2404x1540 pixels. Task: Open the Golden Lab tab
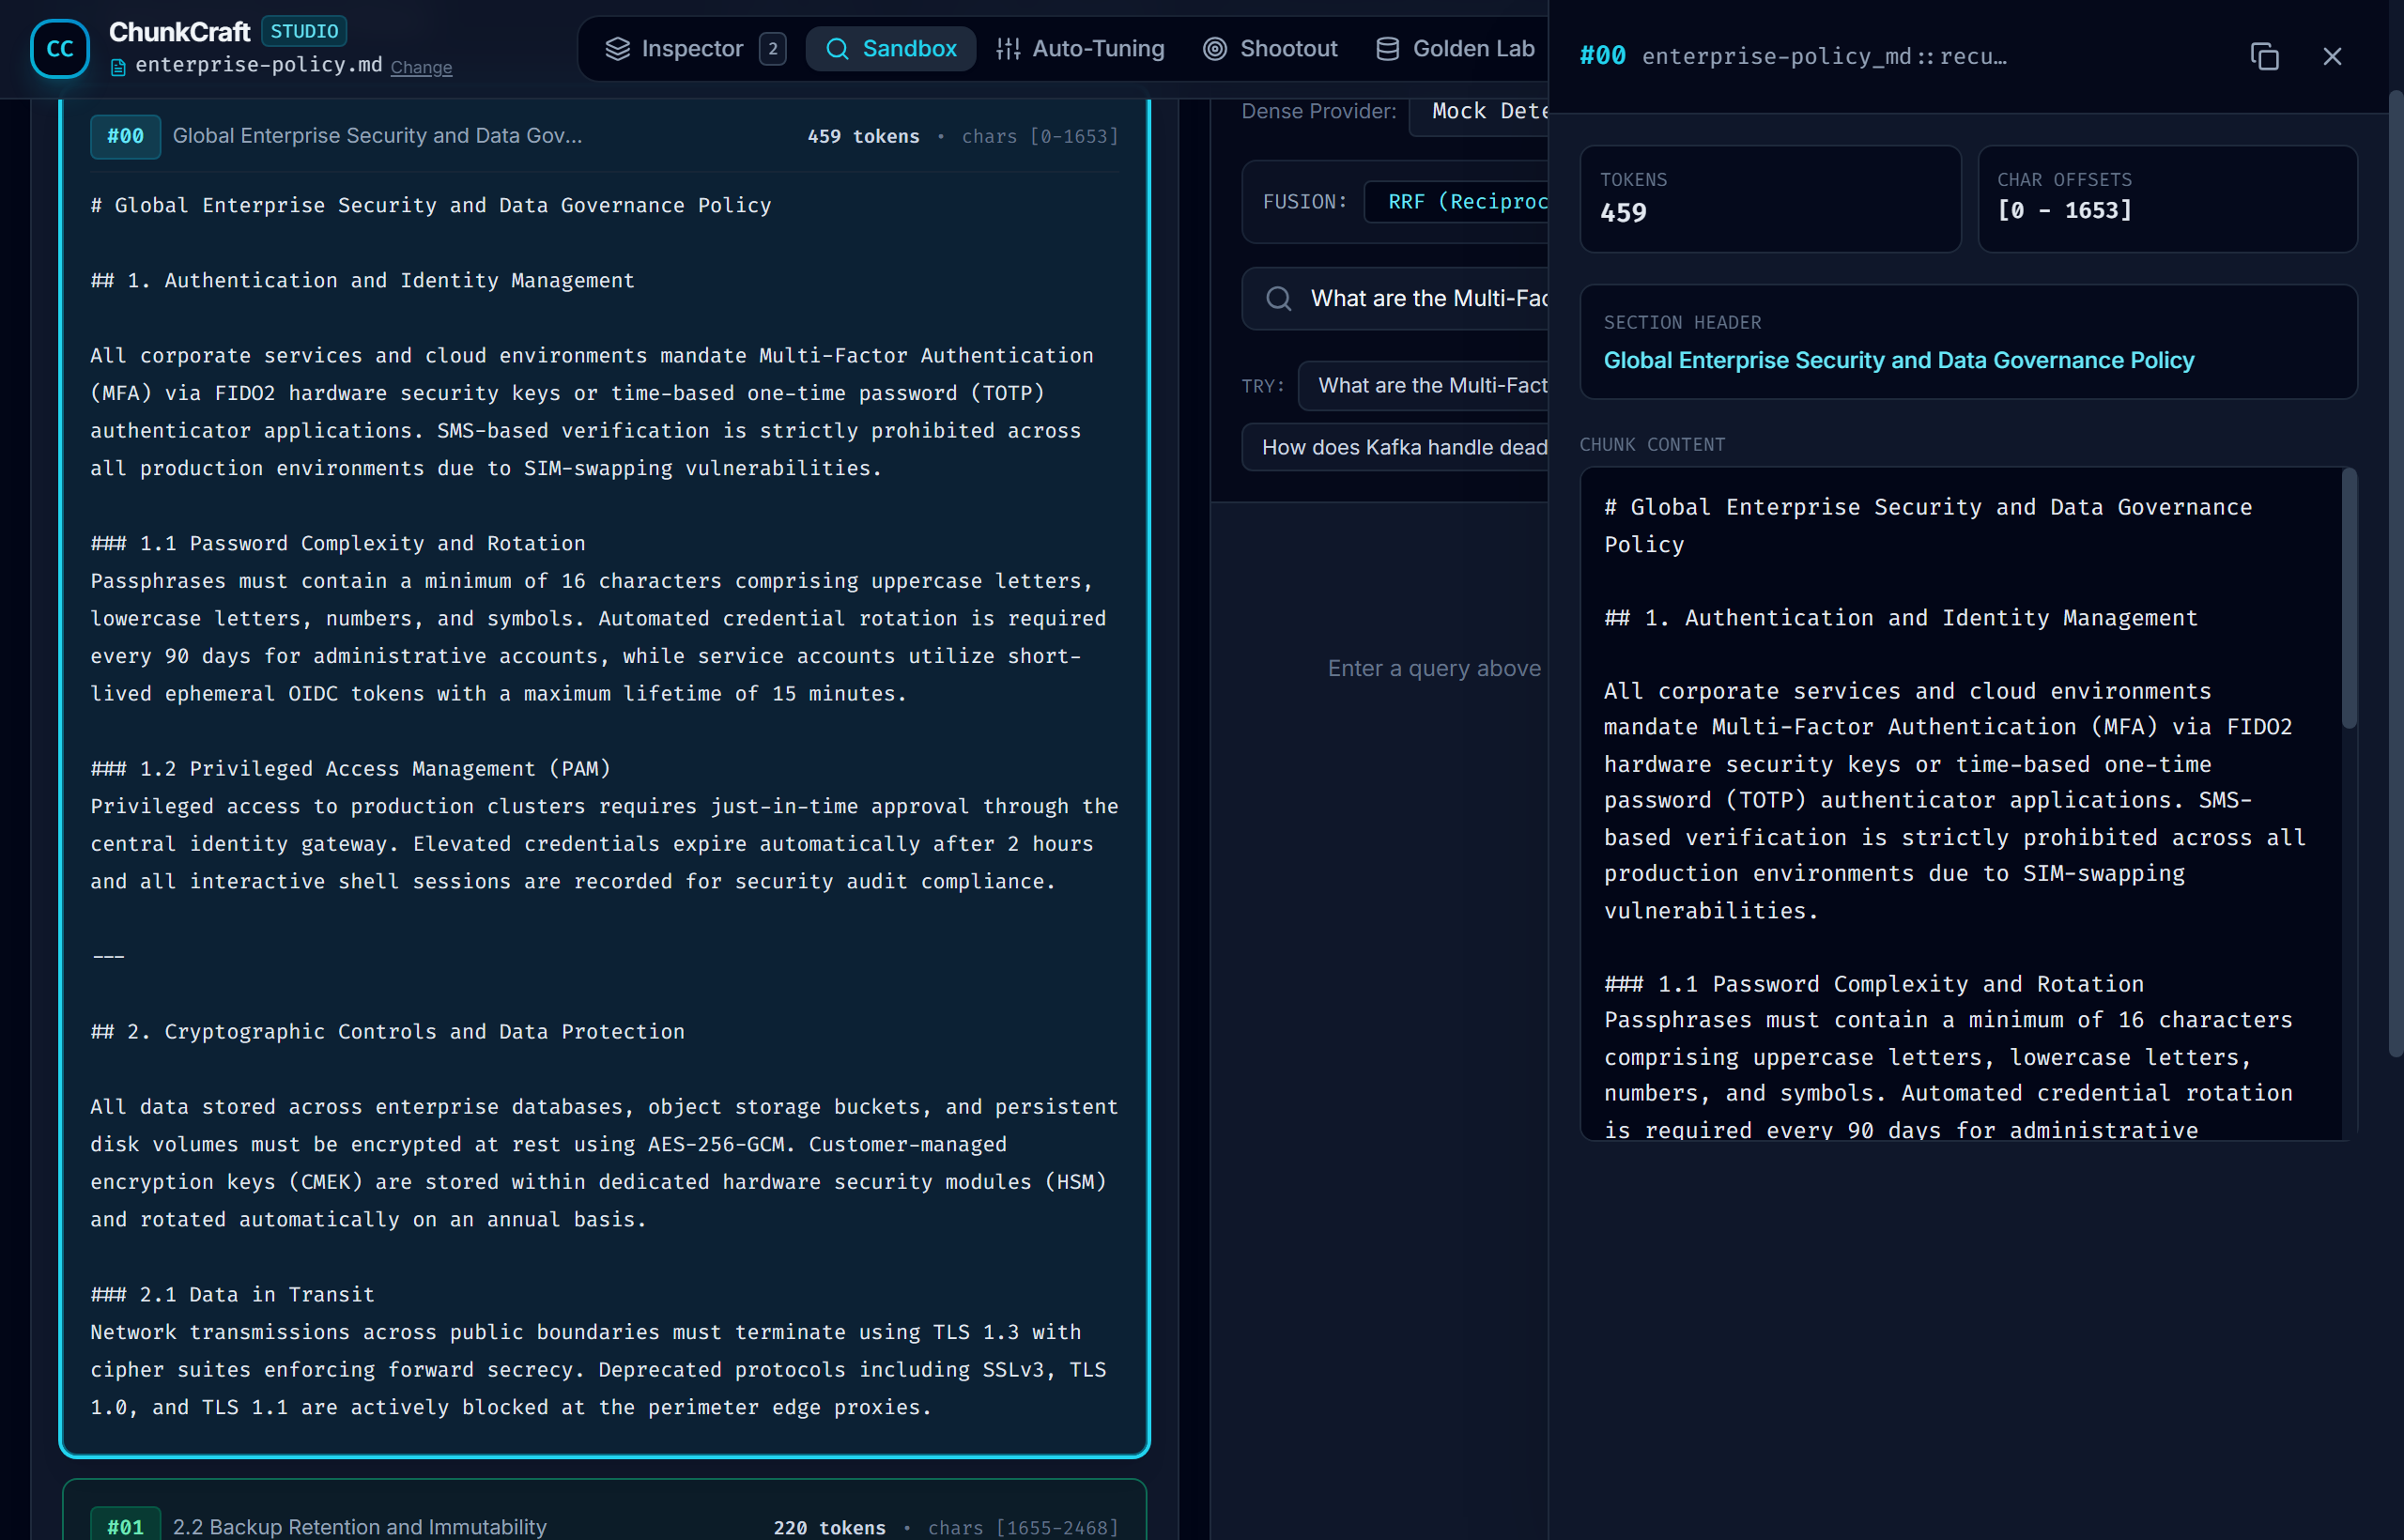point(1455,48)
